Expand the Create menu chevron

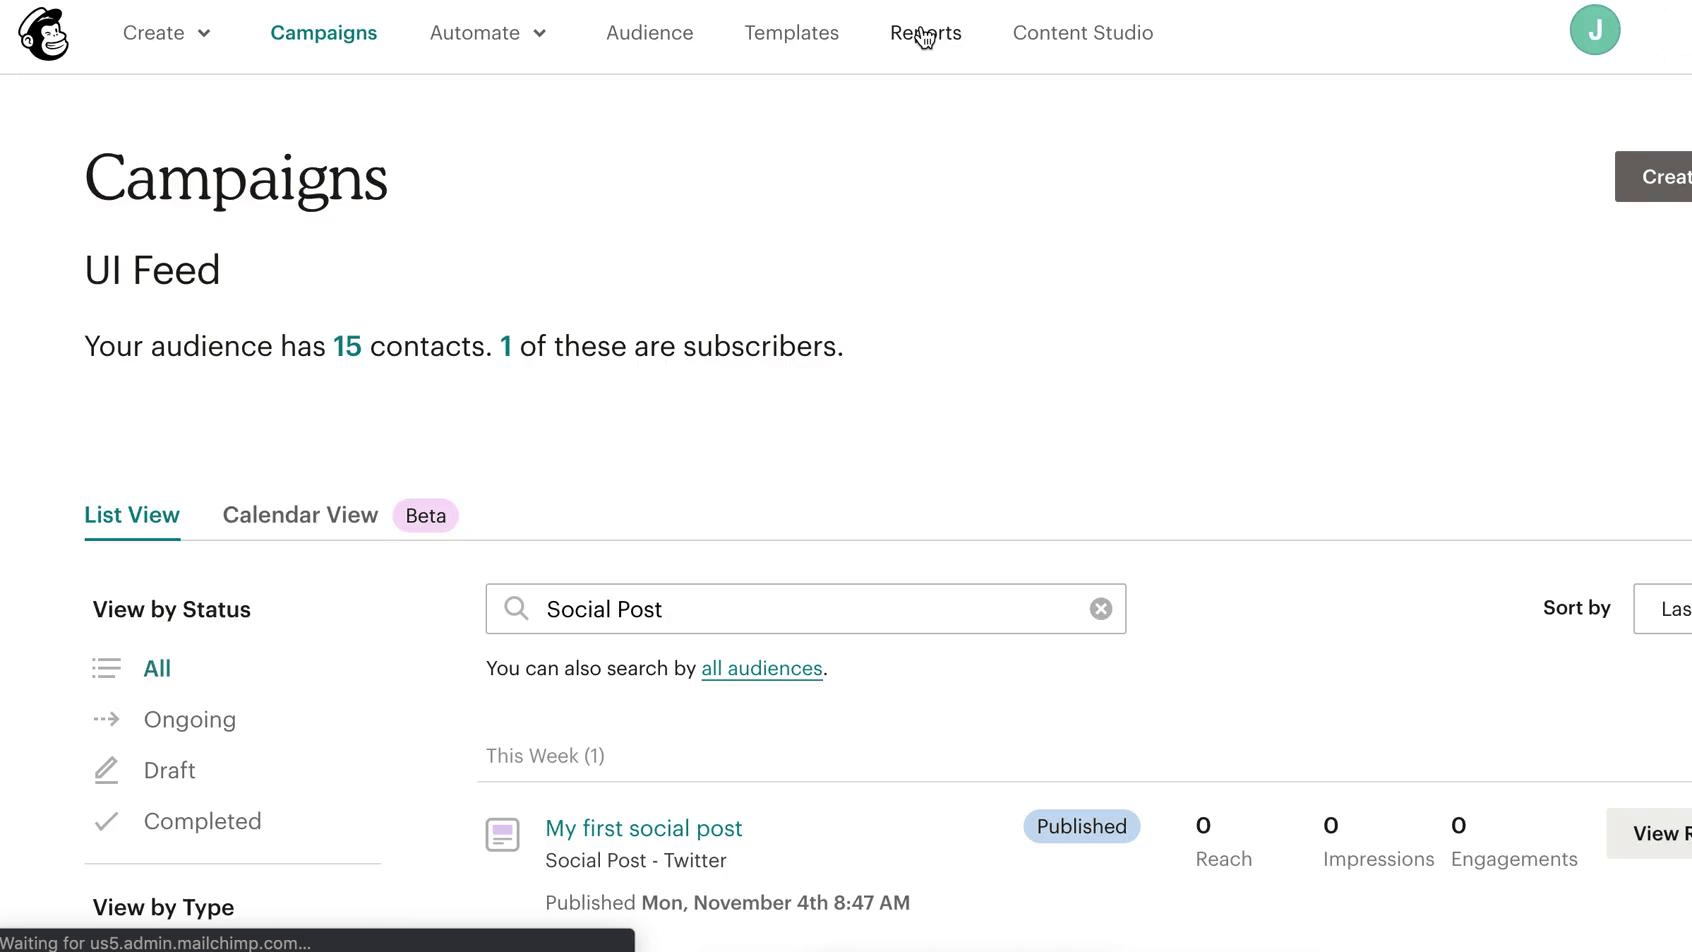203,33
